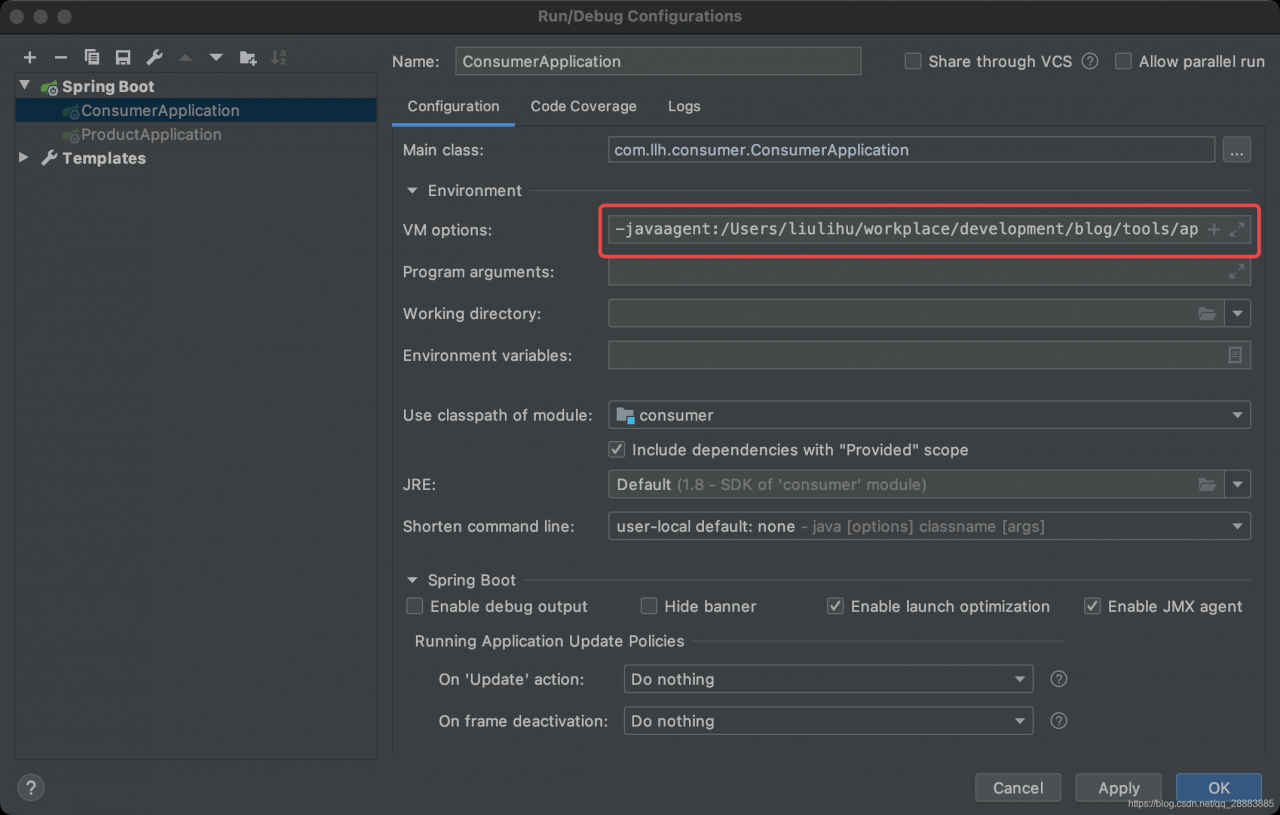Click the move into new folder icon

tap(248, 57)
